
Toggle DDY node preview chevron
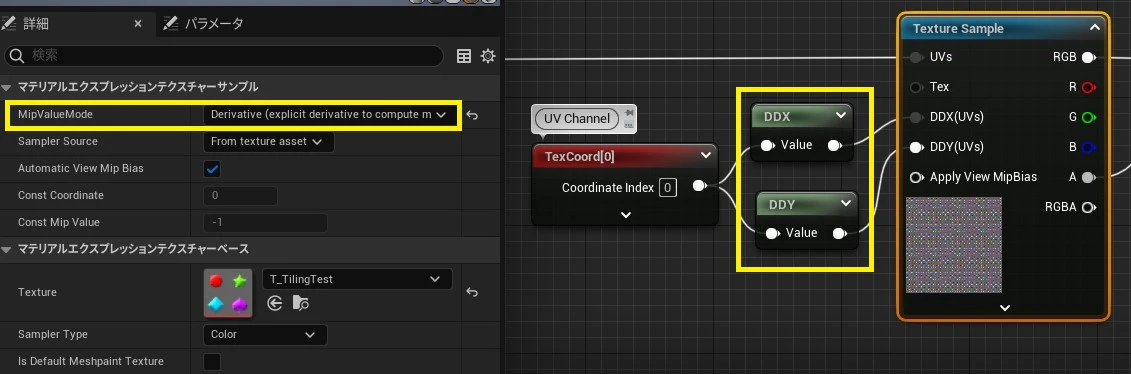click(845, 204)
